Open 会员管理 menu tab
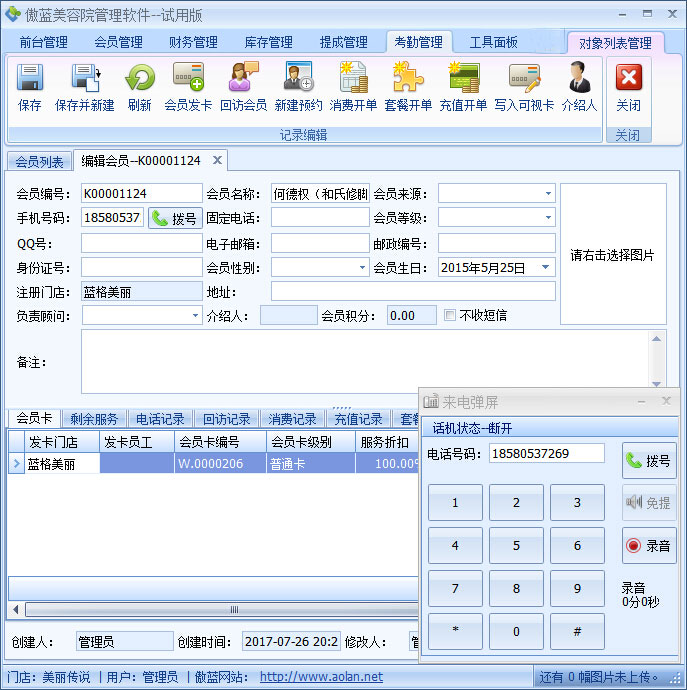This screenshot has width=687, height=690. 118,42
